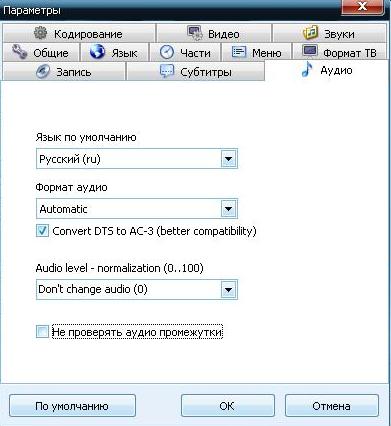
Task: Open the Части tab
Action: 185,52
